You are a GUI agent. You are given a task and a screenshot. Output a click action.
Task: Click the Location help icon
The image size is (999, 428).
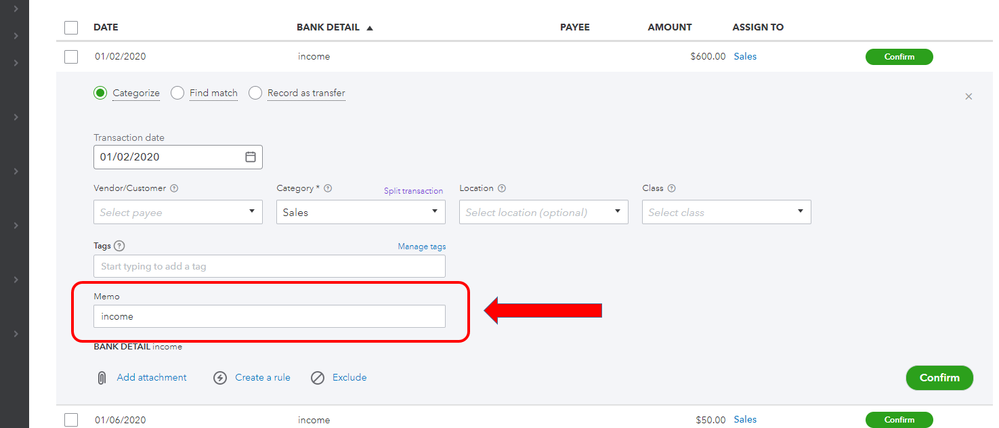(x=501, y=188)
